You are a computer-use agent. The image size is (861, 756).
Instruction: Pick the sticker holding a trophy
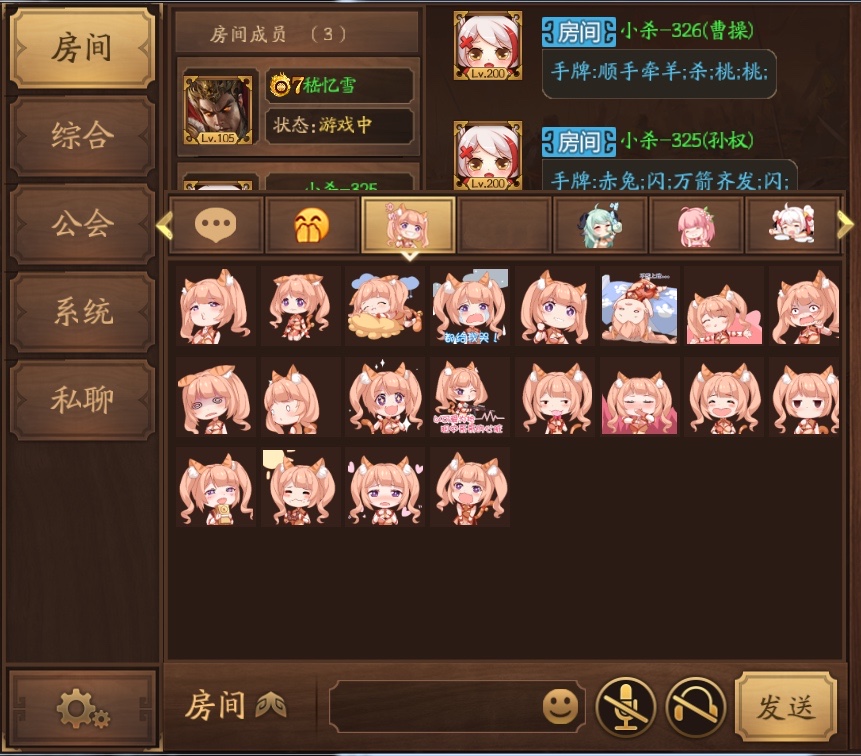[x=216, y=487]
